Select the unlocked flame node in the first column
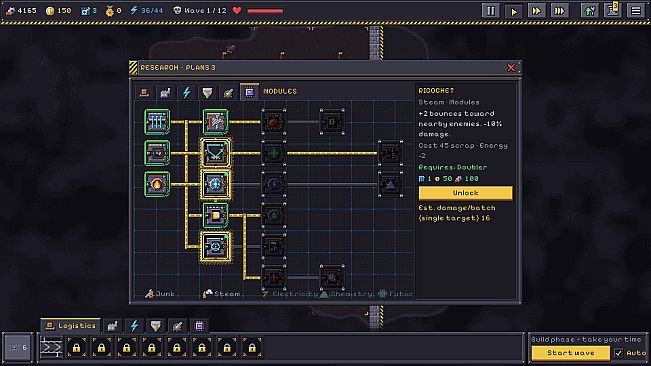The width and height of the screenshot is (651, 366). (157, 184)
